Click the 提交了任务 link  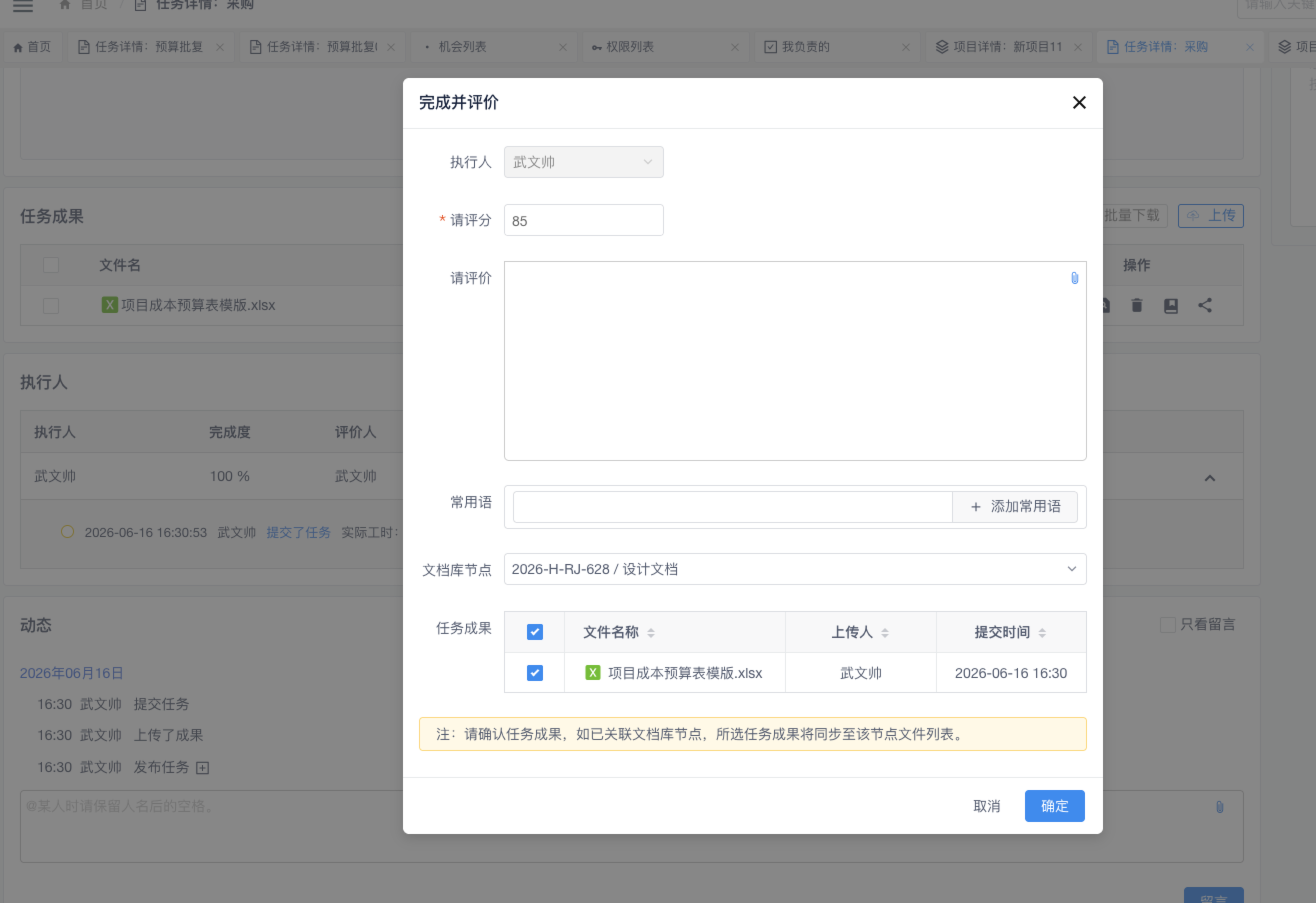click(298, 533)
